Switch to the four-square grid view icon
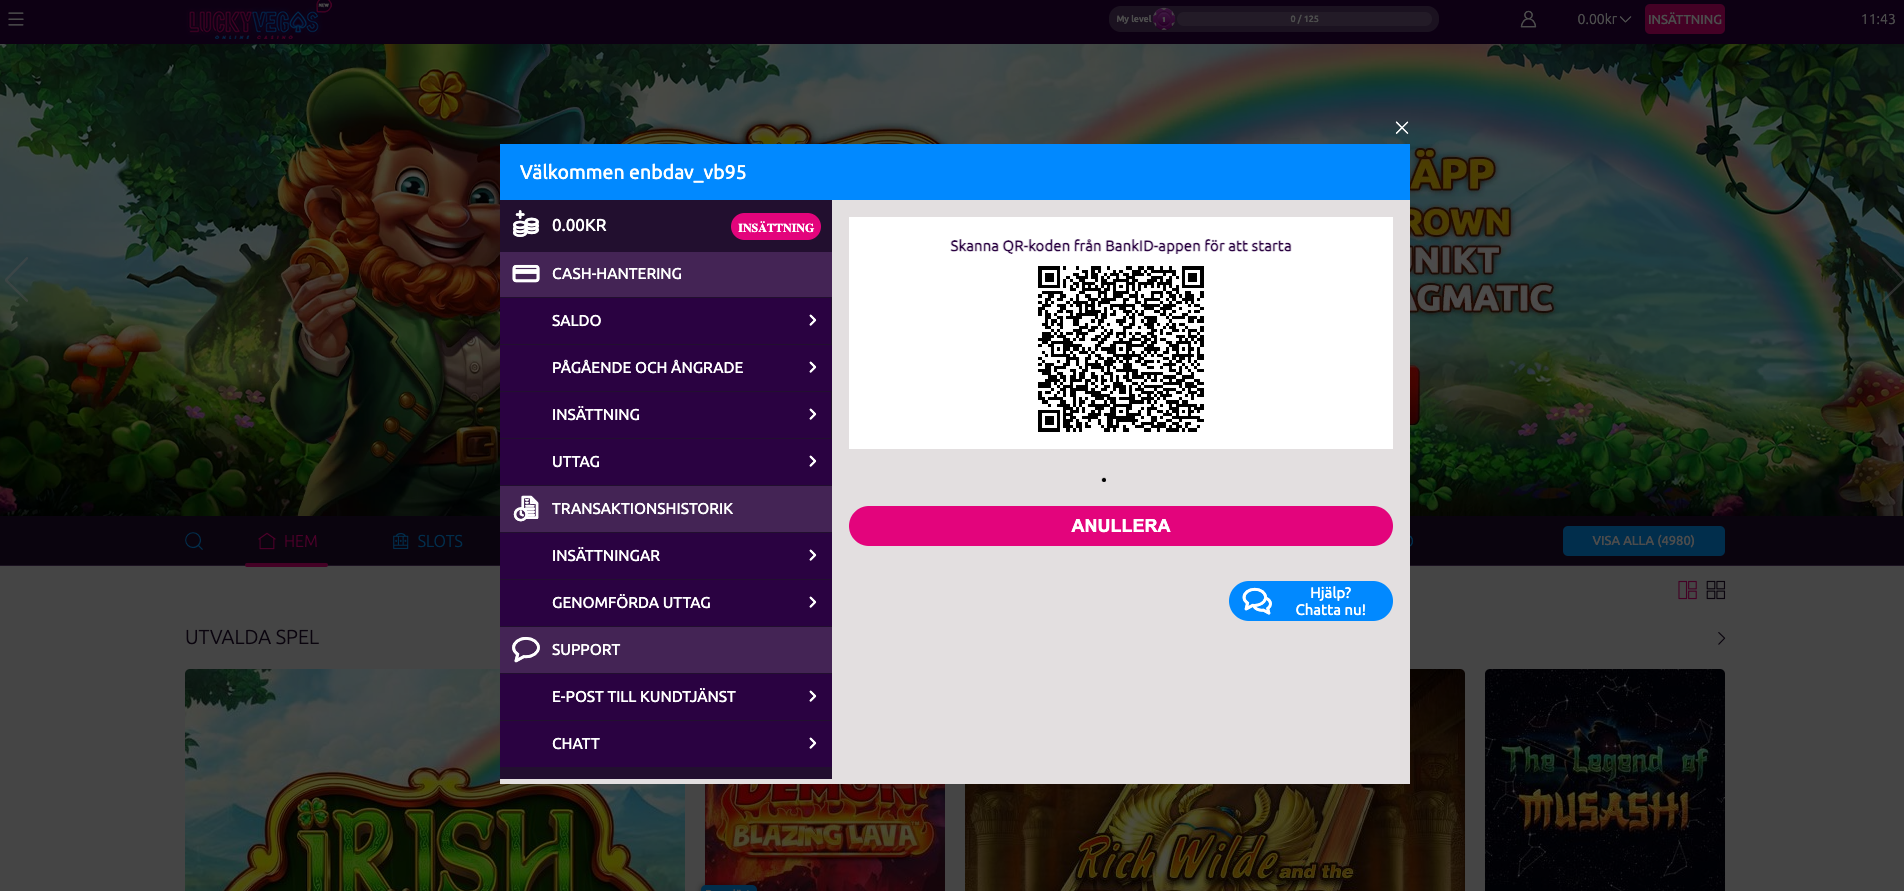The width and height of the screenshot is (1904, 891). click(1716, 590)
